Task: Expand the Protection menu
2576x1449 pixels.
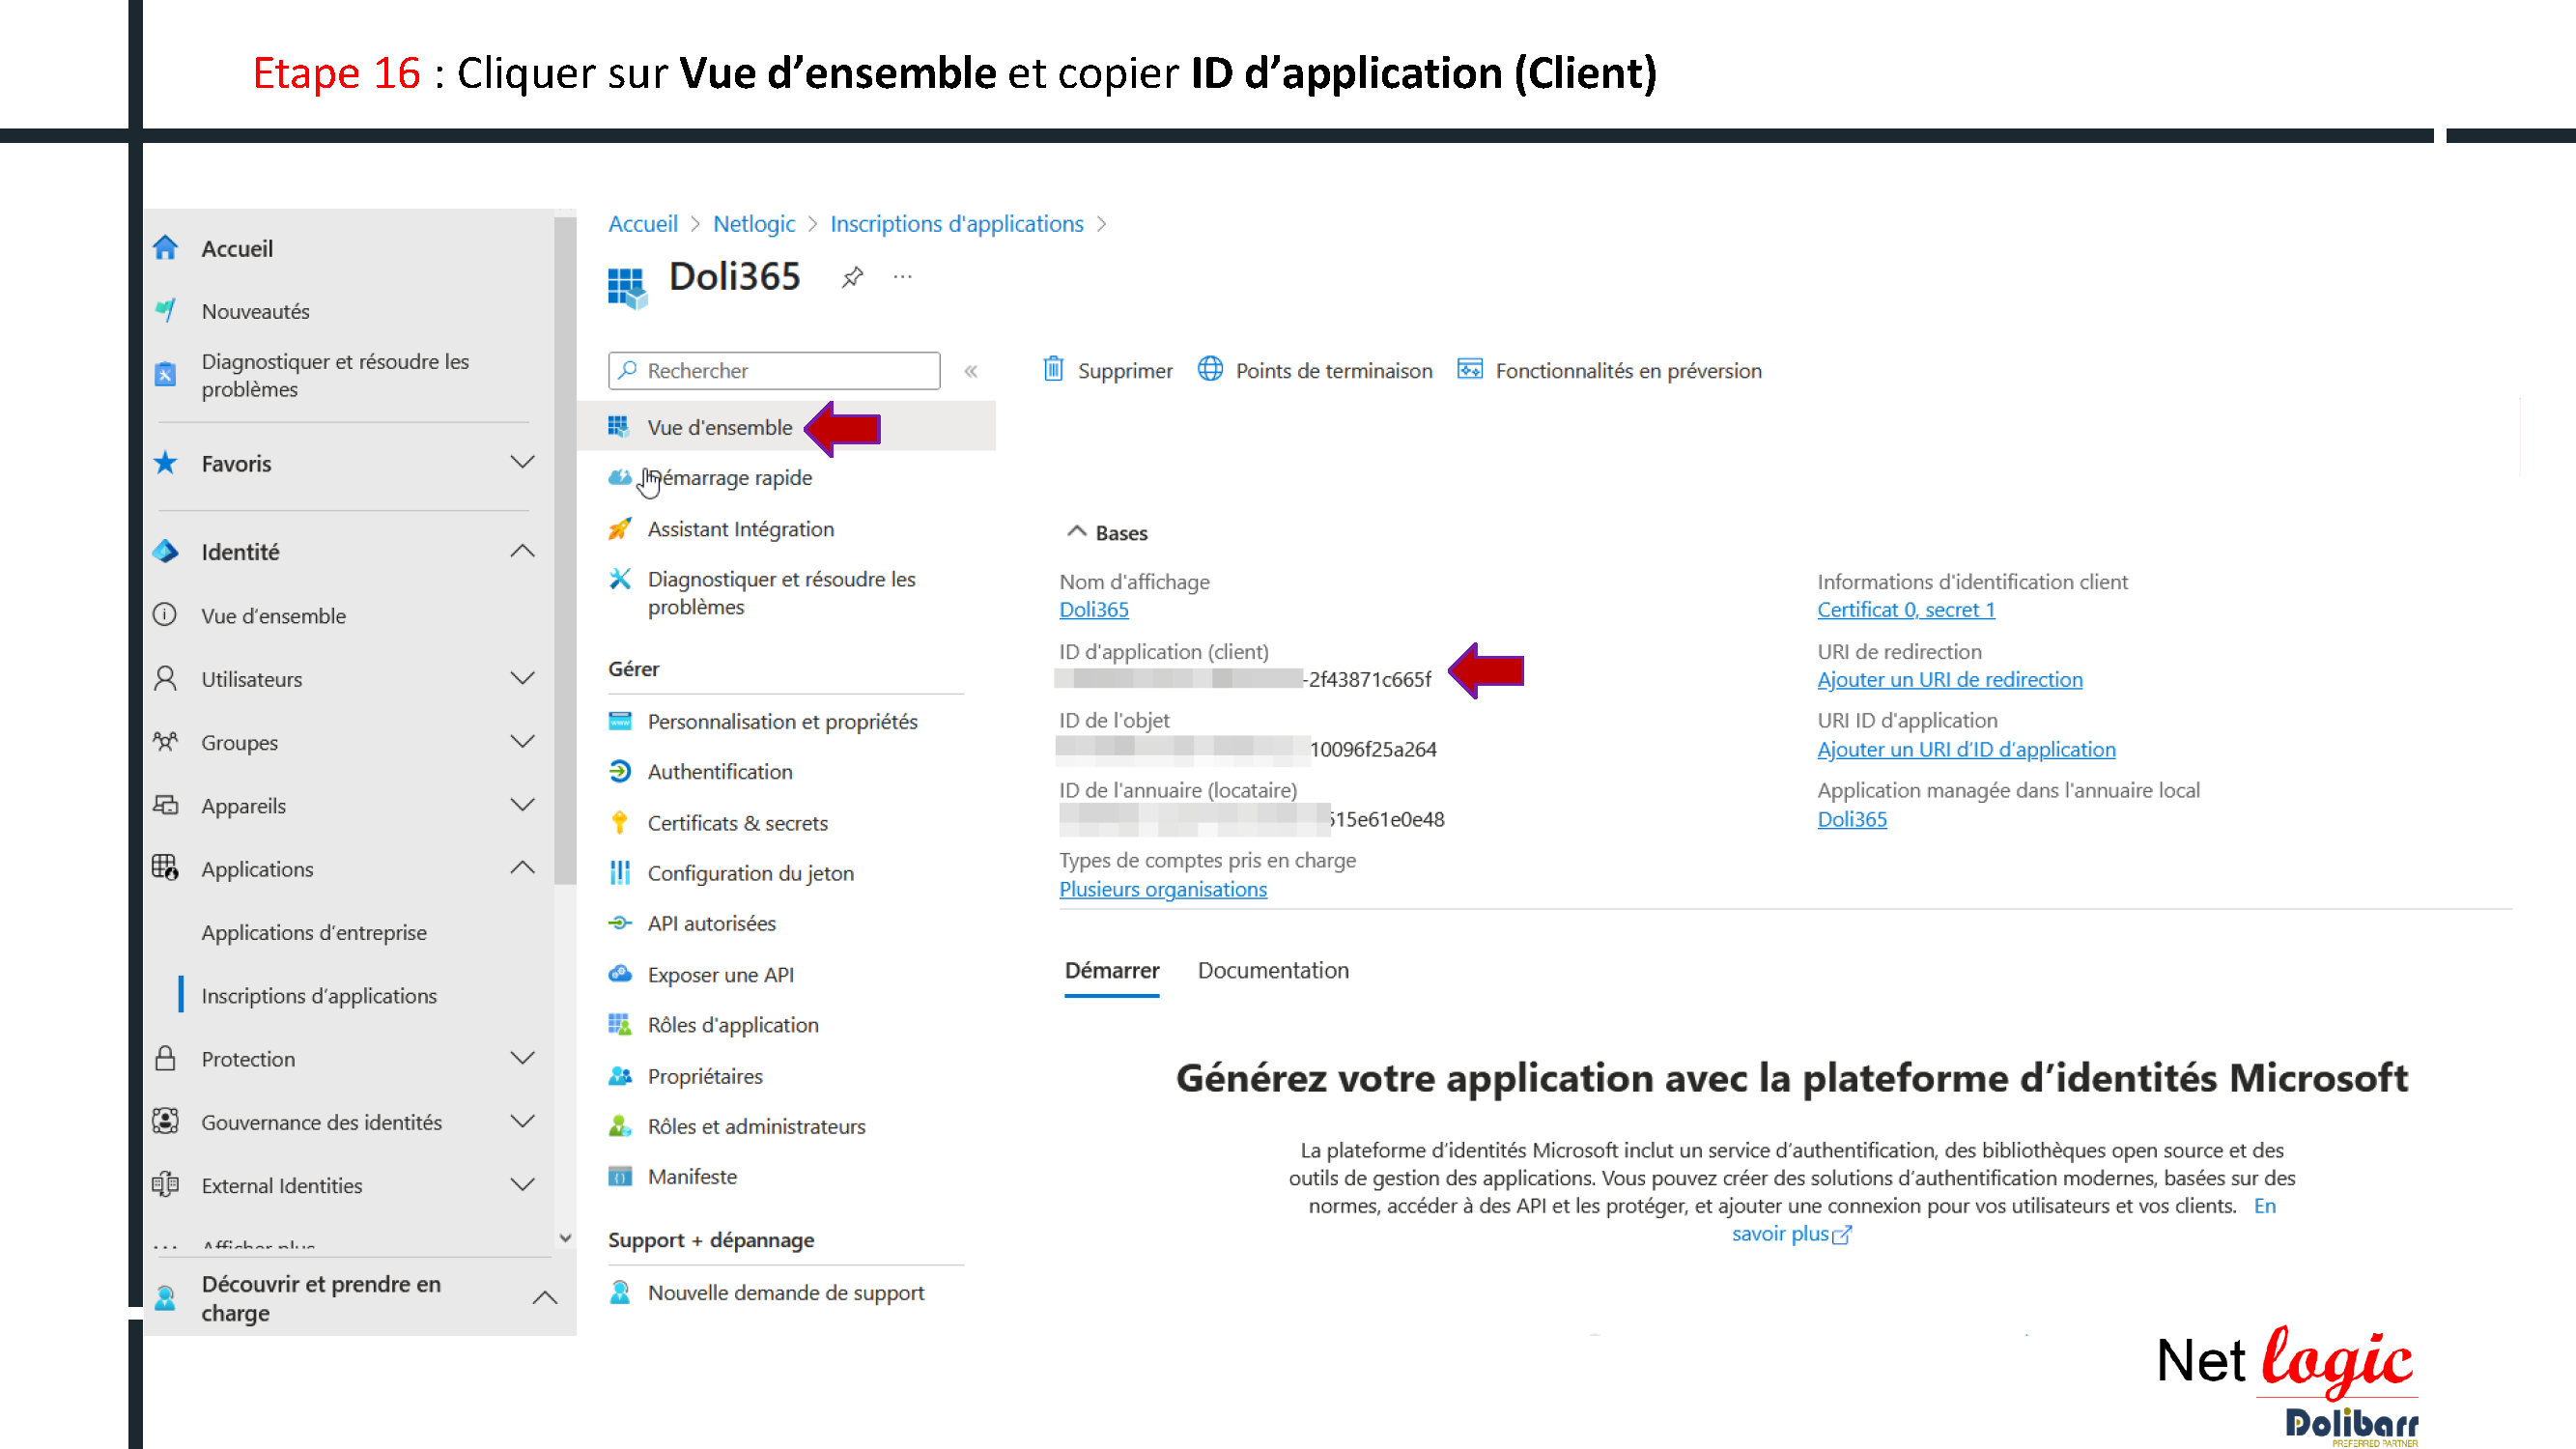Action: [x=522, y=1059]
